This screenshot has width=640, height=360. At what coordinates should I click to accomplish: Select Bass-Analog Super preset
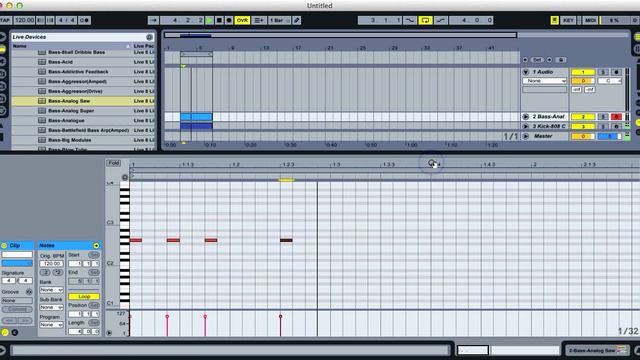tap(83, 111)
